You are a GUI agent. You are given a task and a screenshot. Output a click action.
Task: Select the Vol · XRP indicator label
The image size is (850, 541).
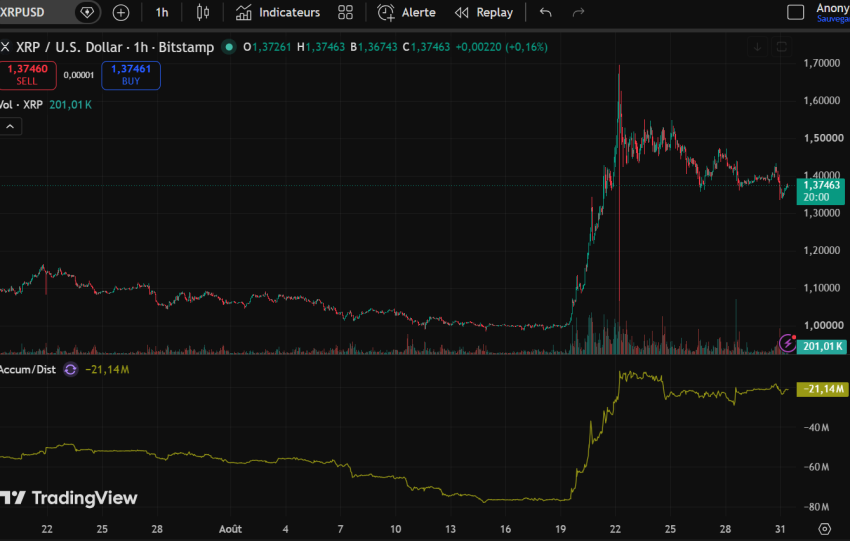point(21,105)
